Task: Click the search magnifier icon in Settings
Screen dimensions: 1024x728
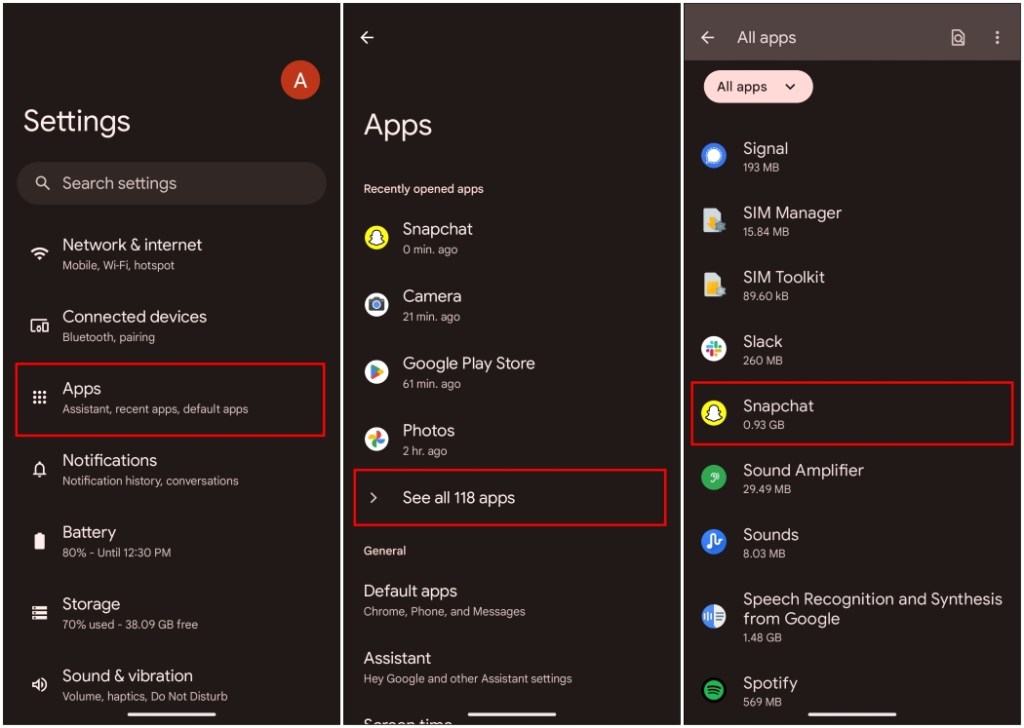Action: (x=42, y=183)
